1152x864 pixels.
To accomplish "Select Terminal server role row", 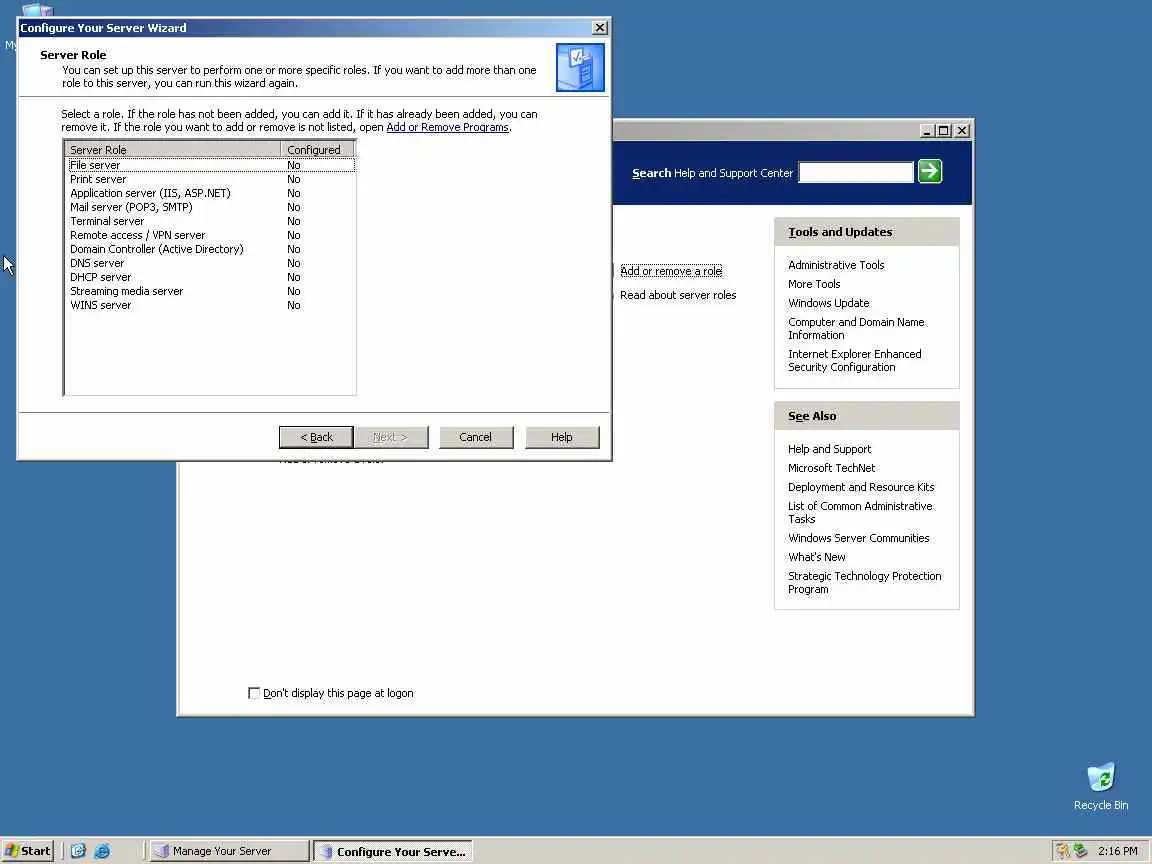I will 212,221.
